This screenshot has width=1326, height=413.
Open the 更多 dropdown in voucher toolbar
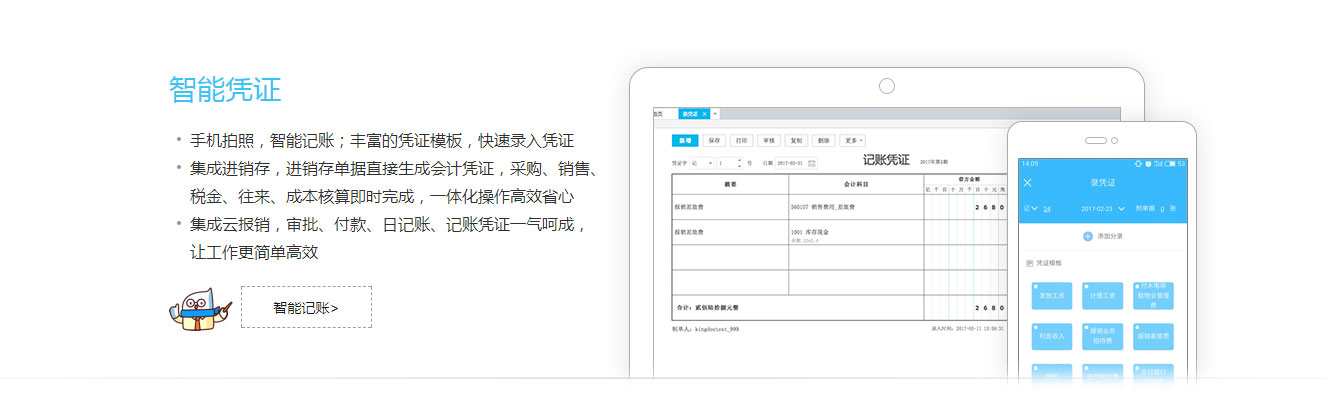click(852, 141)
